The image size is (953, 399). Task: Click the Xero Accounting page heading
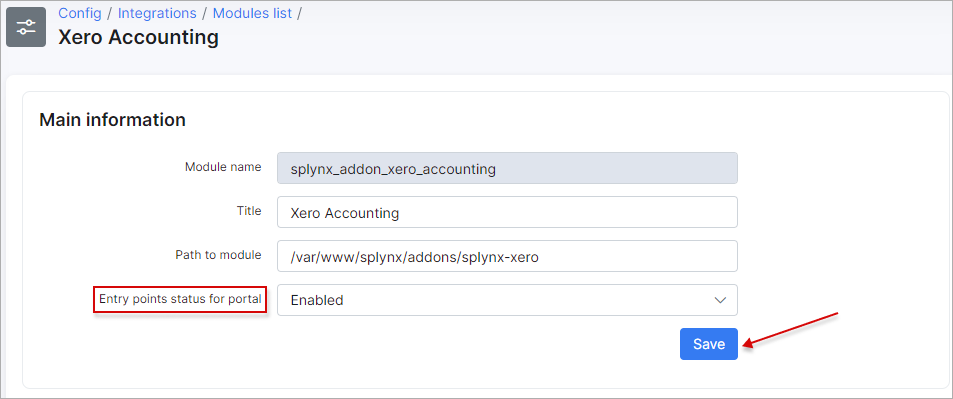[x=139, y=37]
